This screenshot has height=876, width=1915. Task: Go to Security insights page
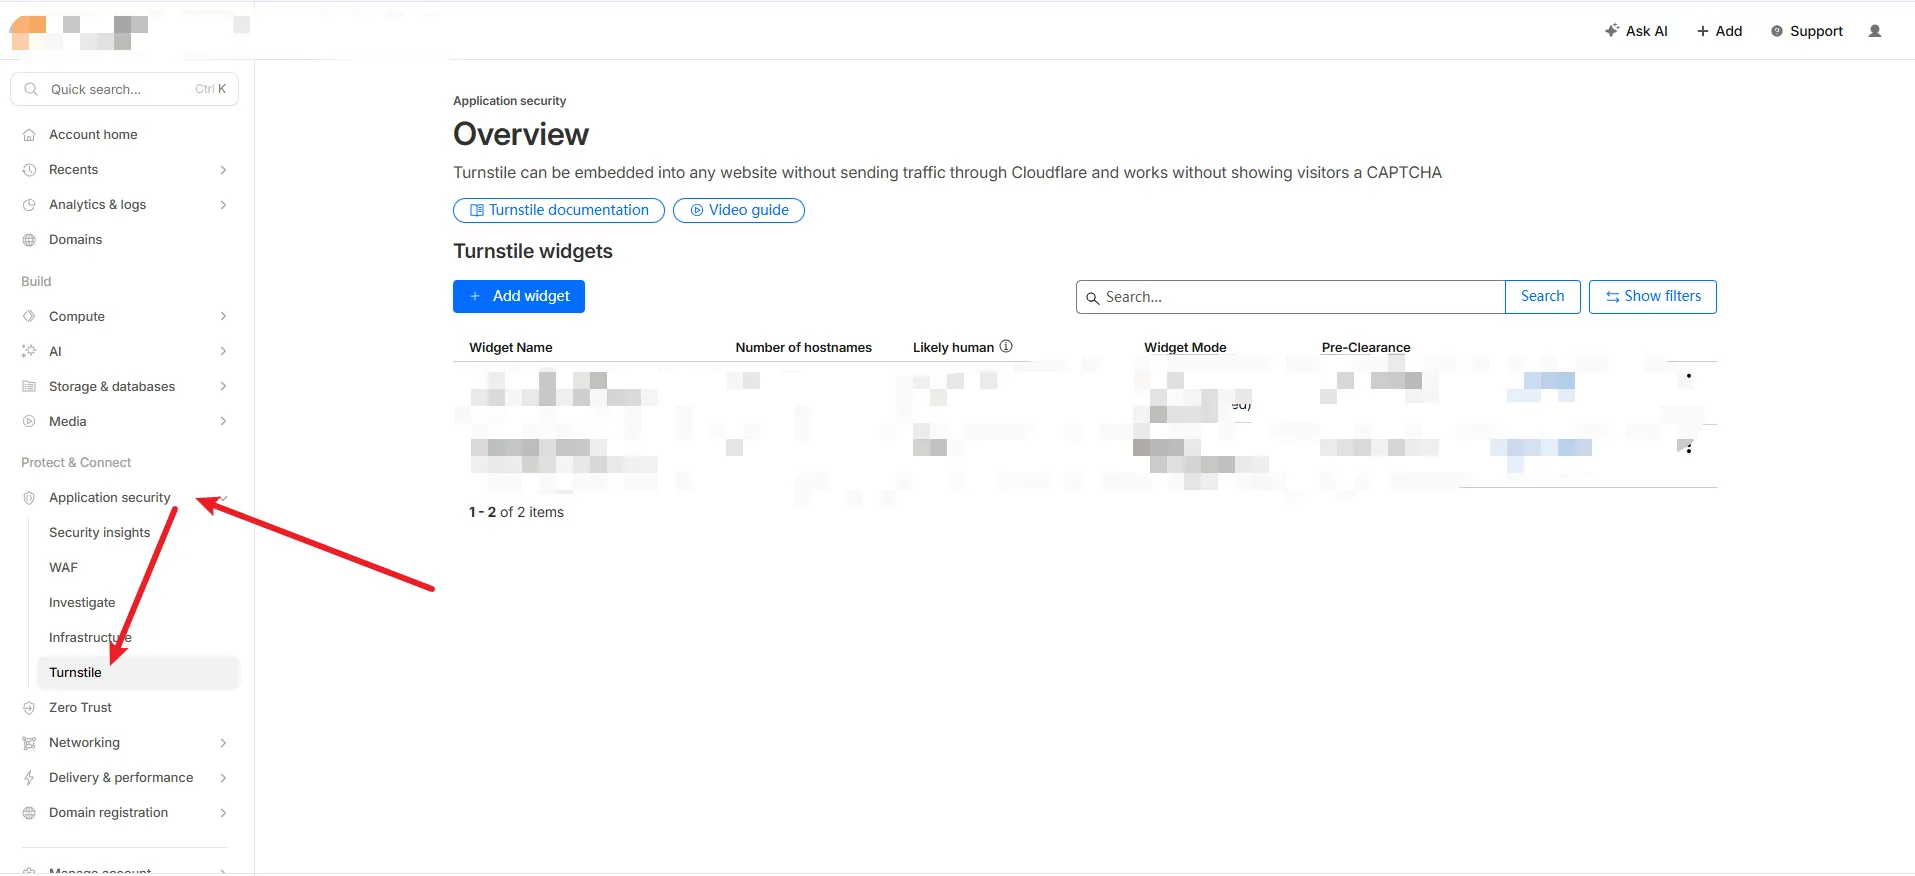[99, 533]
